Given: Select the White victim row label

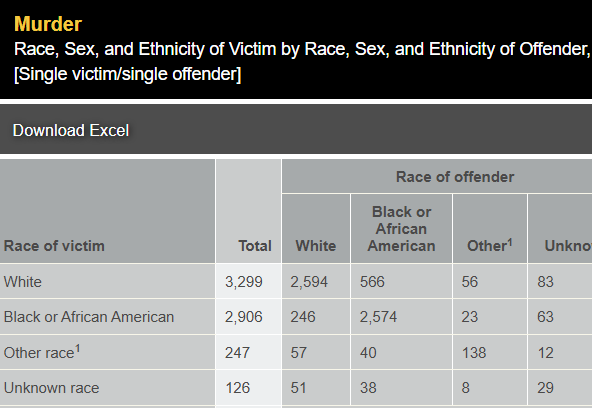Looking at the screenshot, I should pos(23,282).
